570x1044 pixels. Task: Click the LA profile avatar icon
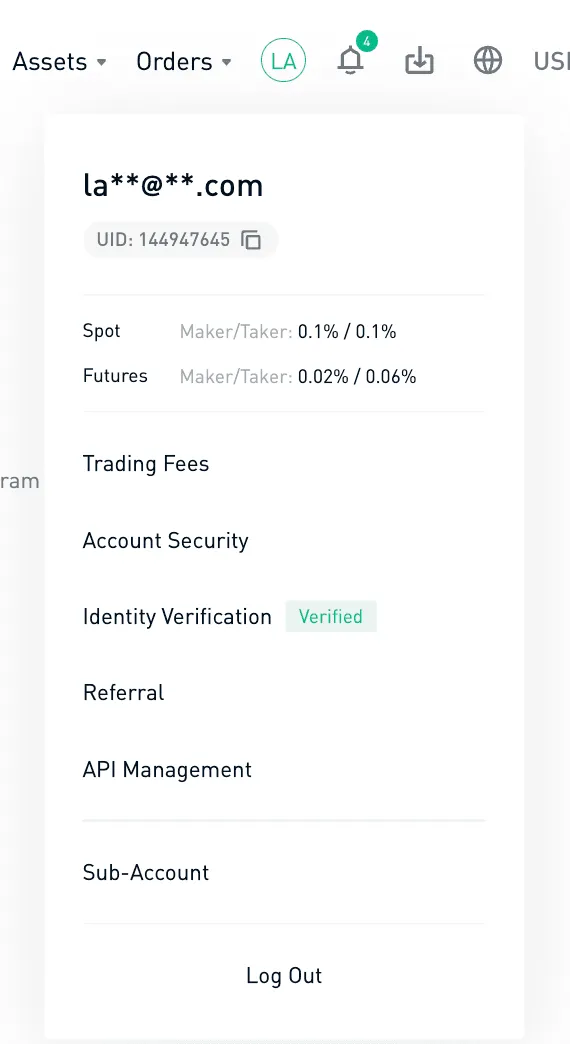[x=283, y=61]
